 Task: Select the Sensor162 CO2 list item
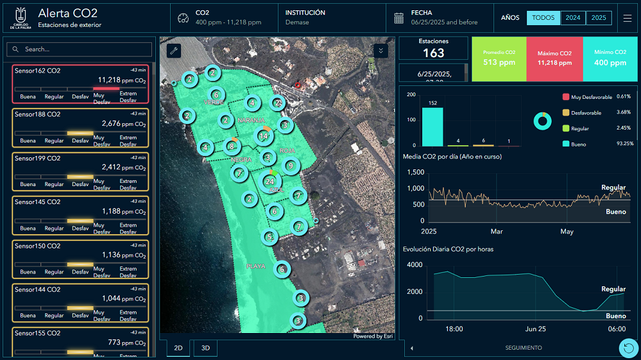(x=81, y=84)
